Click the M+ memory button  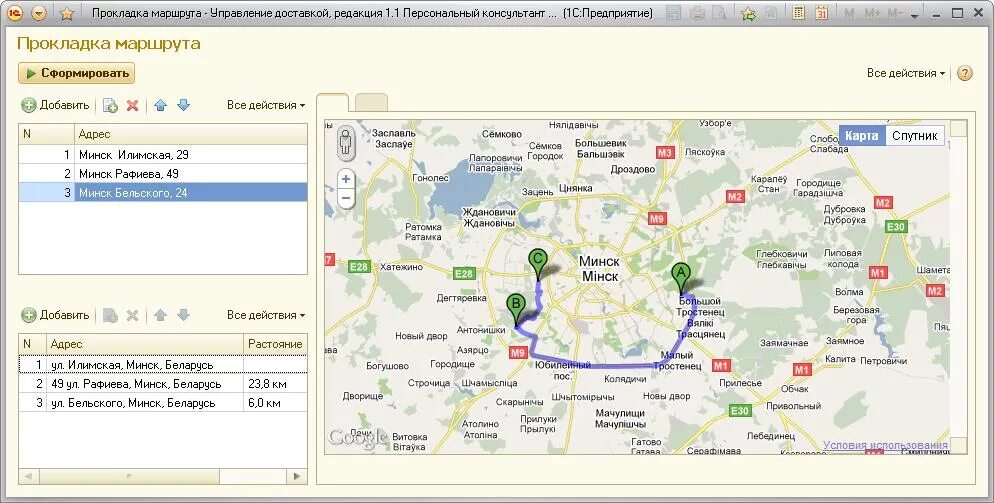pos(872,13)
